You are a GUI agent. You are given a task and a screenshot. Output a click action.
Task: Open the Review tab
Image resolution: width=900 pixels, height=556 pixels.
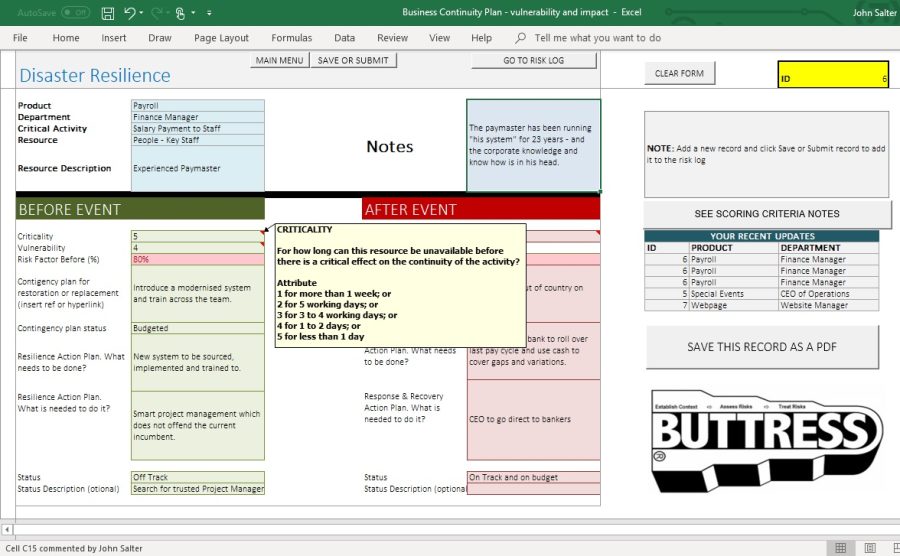coord(393,38)
